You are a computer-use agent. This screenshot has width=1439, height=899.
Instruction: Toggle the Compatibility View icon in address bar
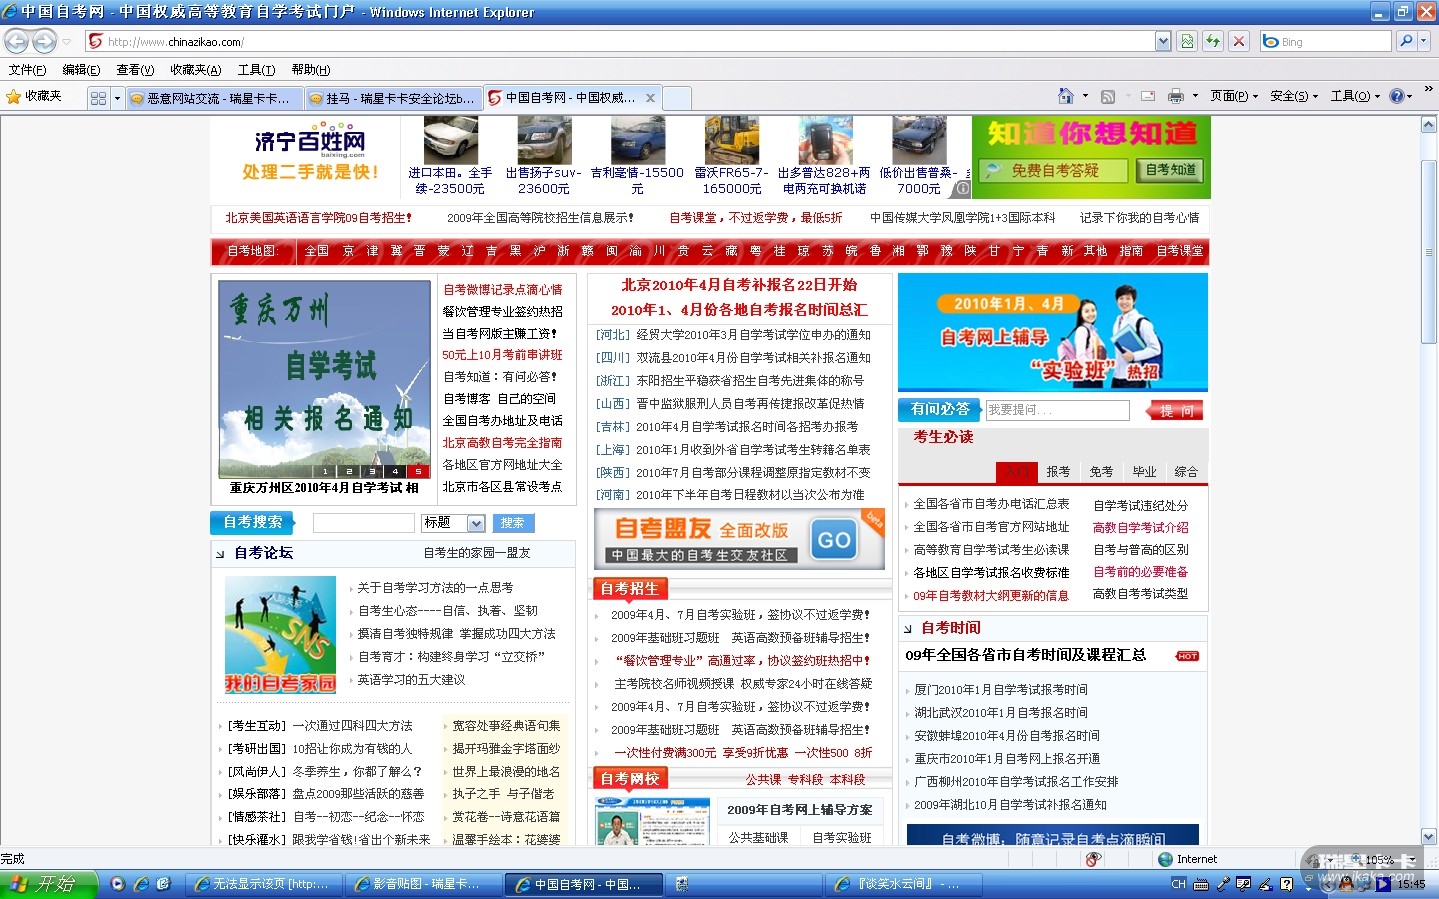point(1187,41)
